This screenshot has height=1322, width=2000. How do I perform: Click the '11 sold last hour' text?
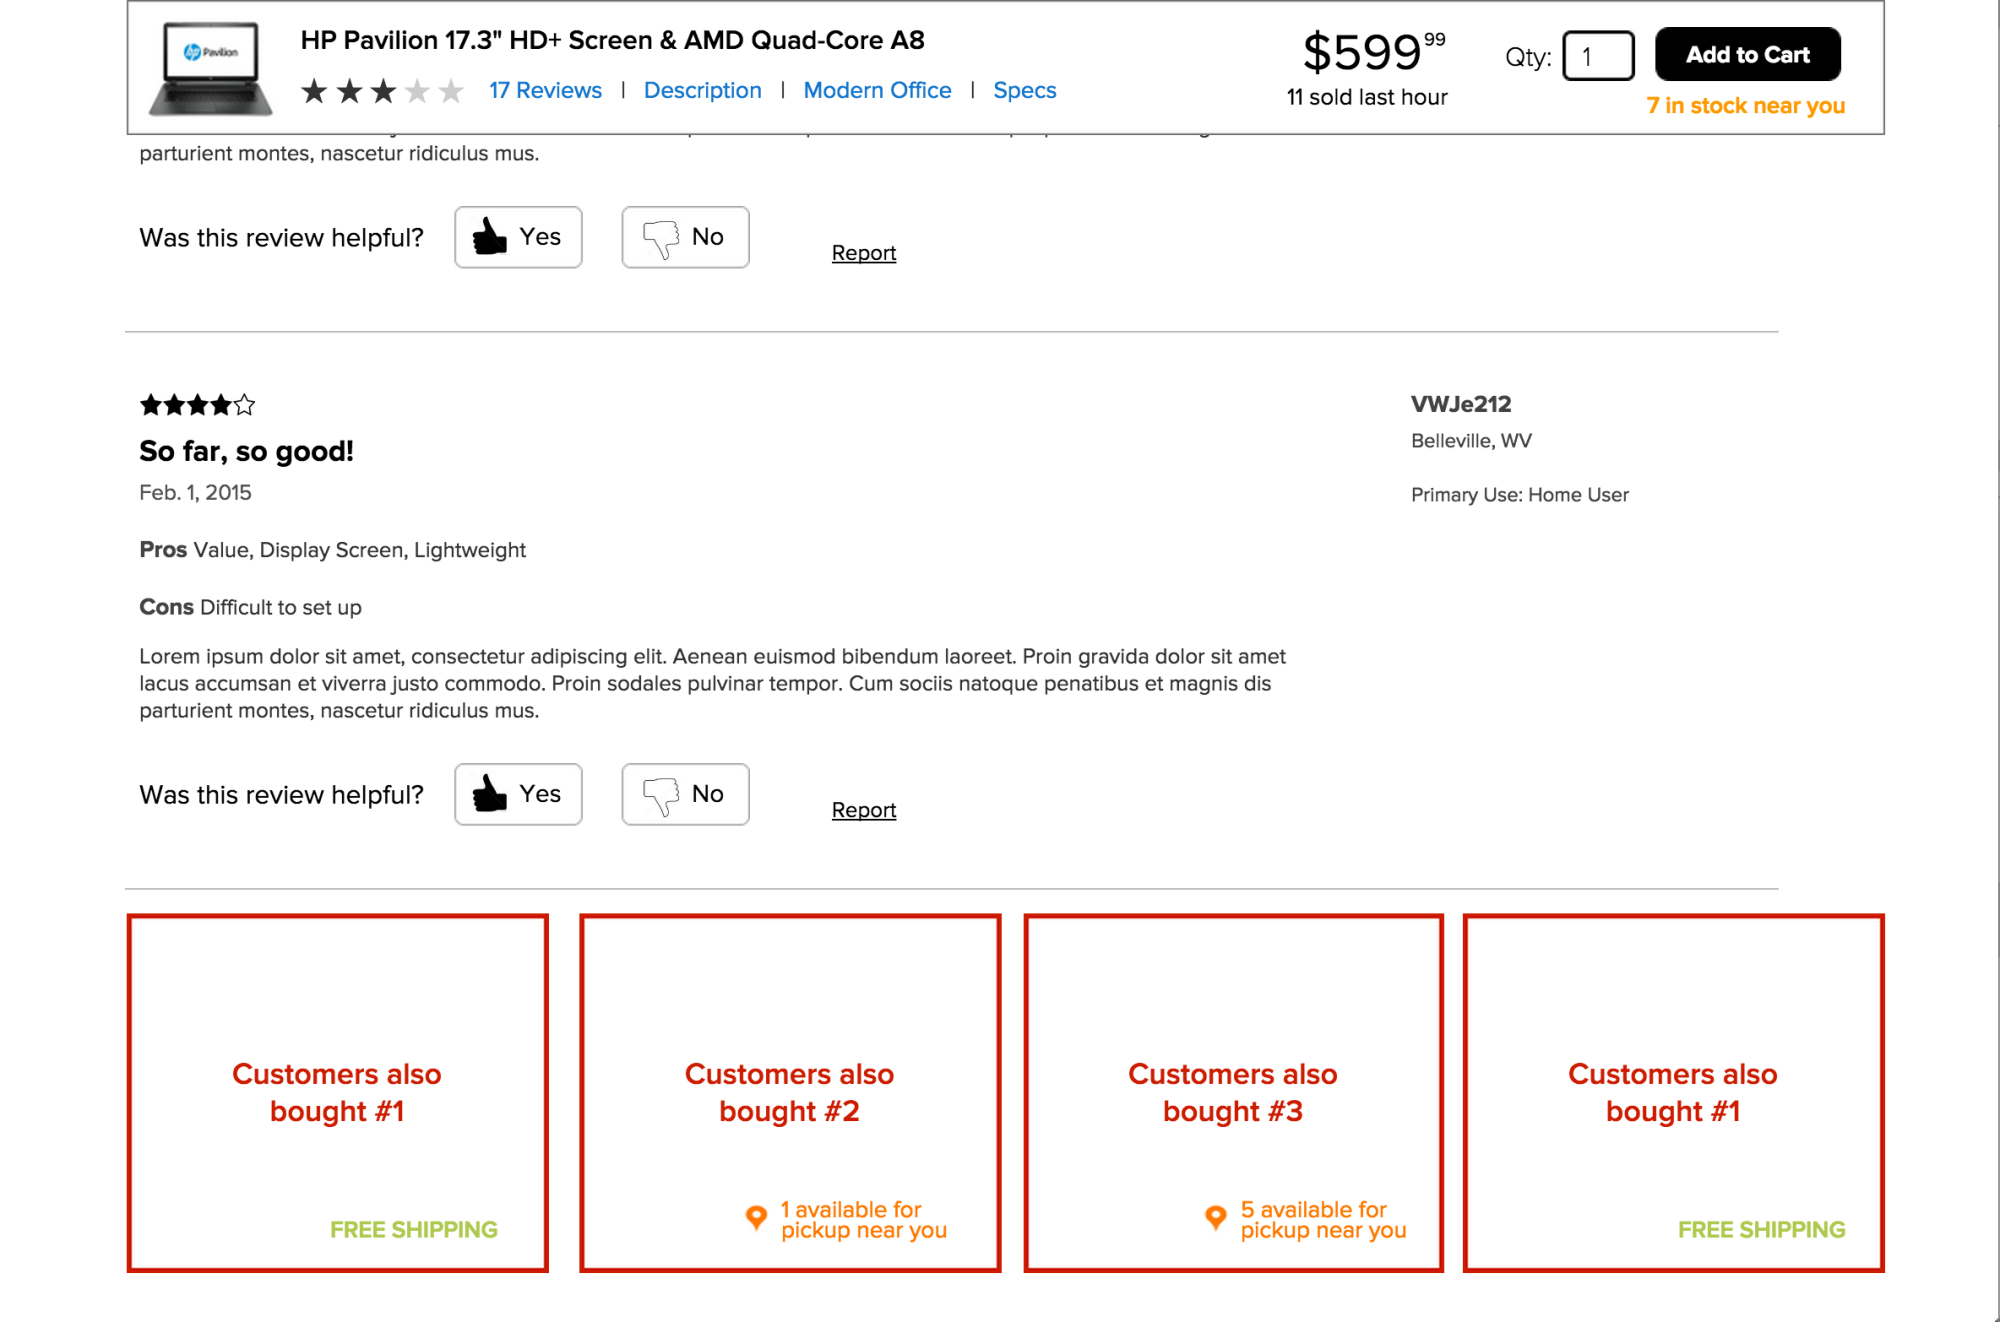click(x=1367, y=97)
